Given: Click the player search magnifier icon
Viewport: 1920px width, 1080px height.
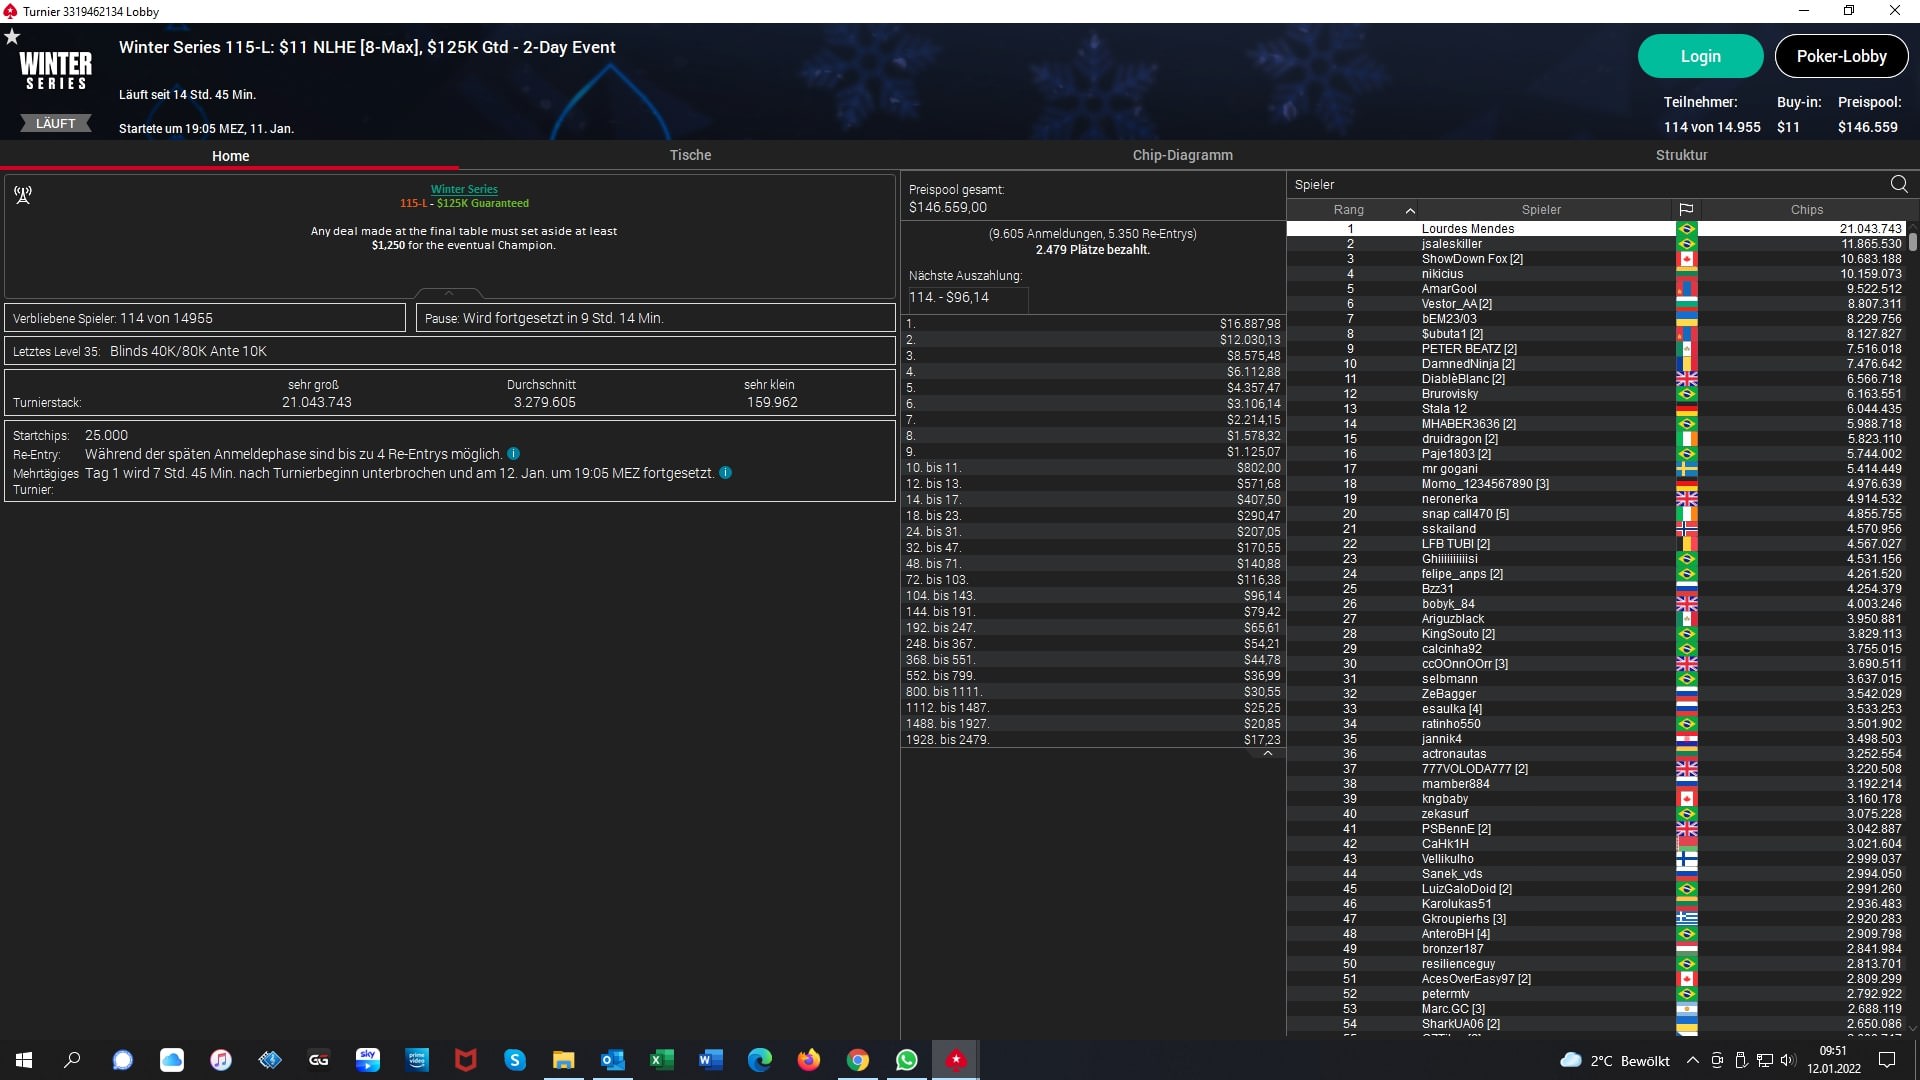Looking at the screenshot, I should (1898, 184).
